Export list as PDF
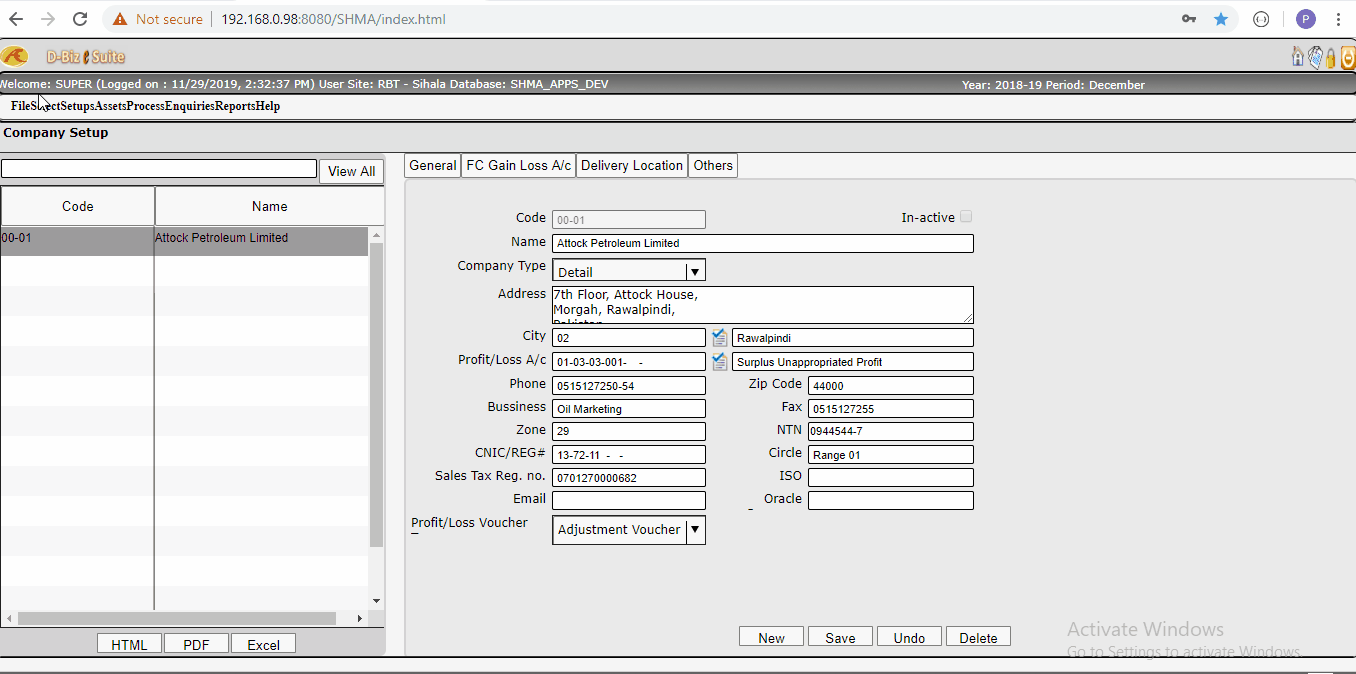The height and width of the screenshot is (674, 1356). coord(196,644)
